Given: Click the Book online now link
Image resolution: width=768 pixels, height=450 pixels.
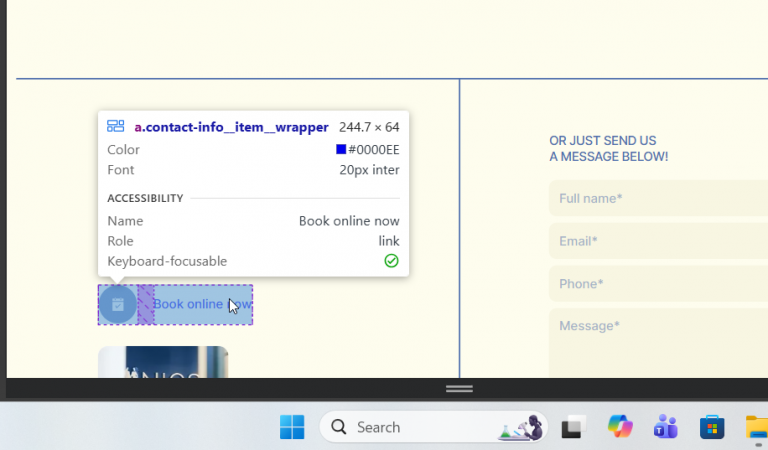Looking at the screenshot, I should (175, 305).
